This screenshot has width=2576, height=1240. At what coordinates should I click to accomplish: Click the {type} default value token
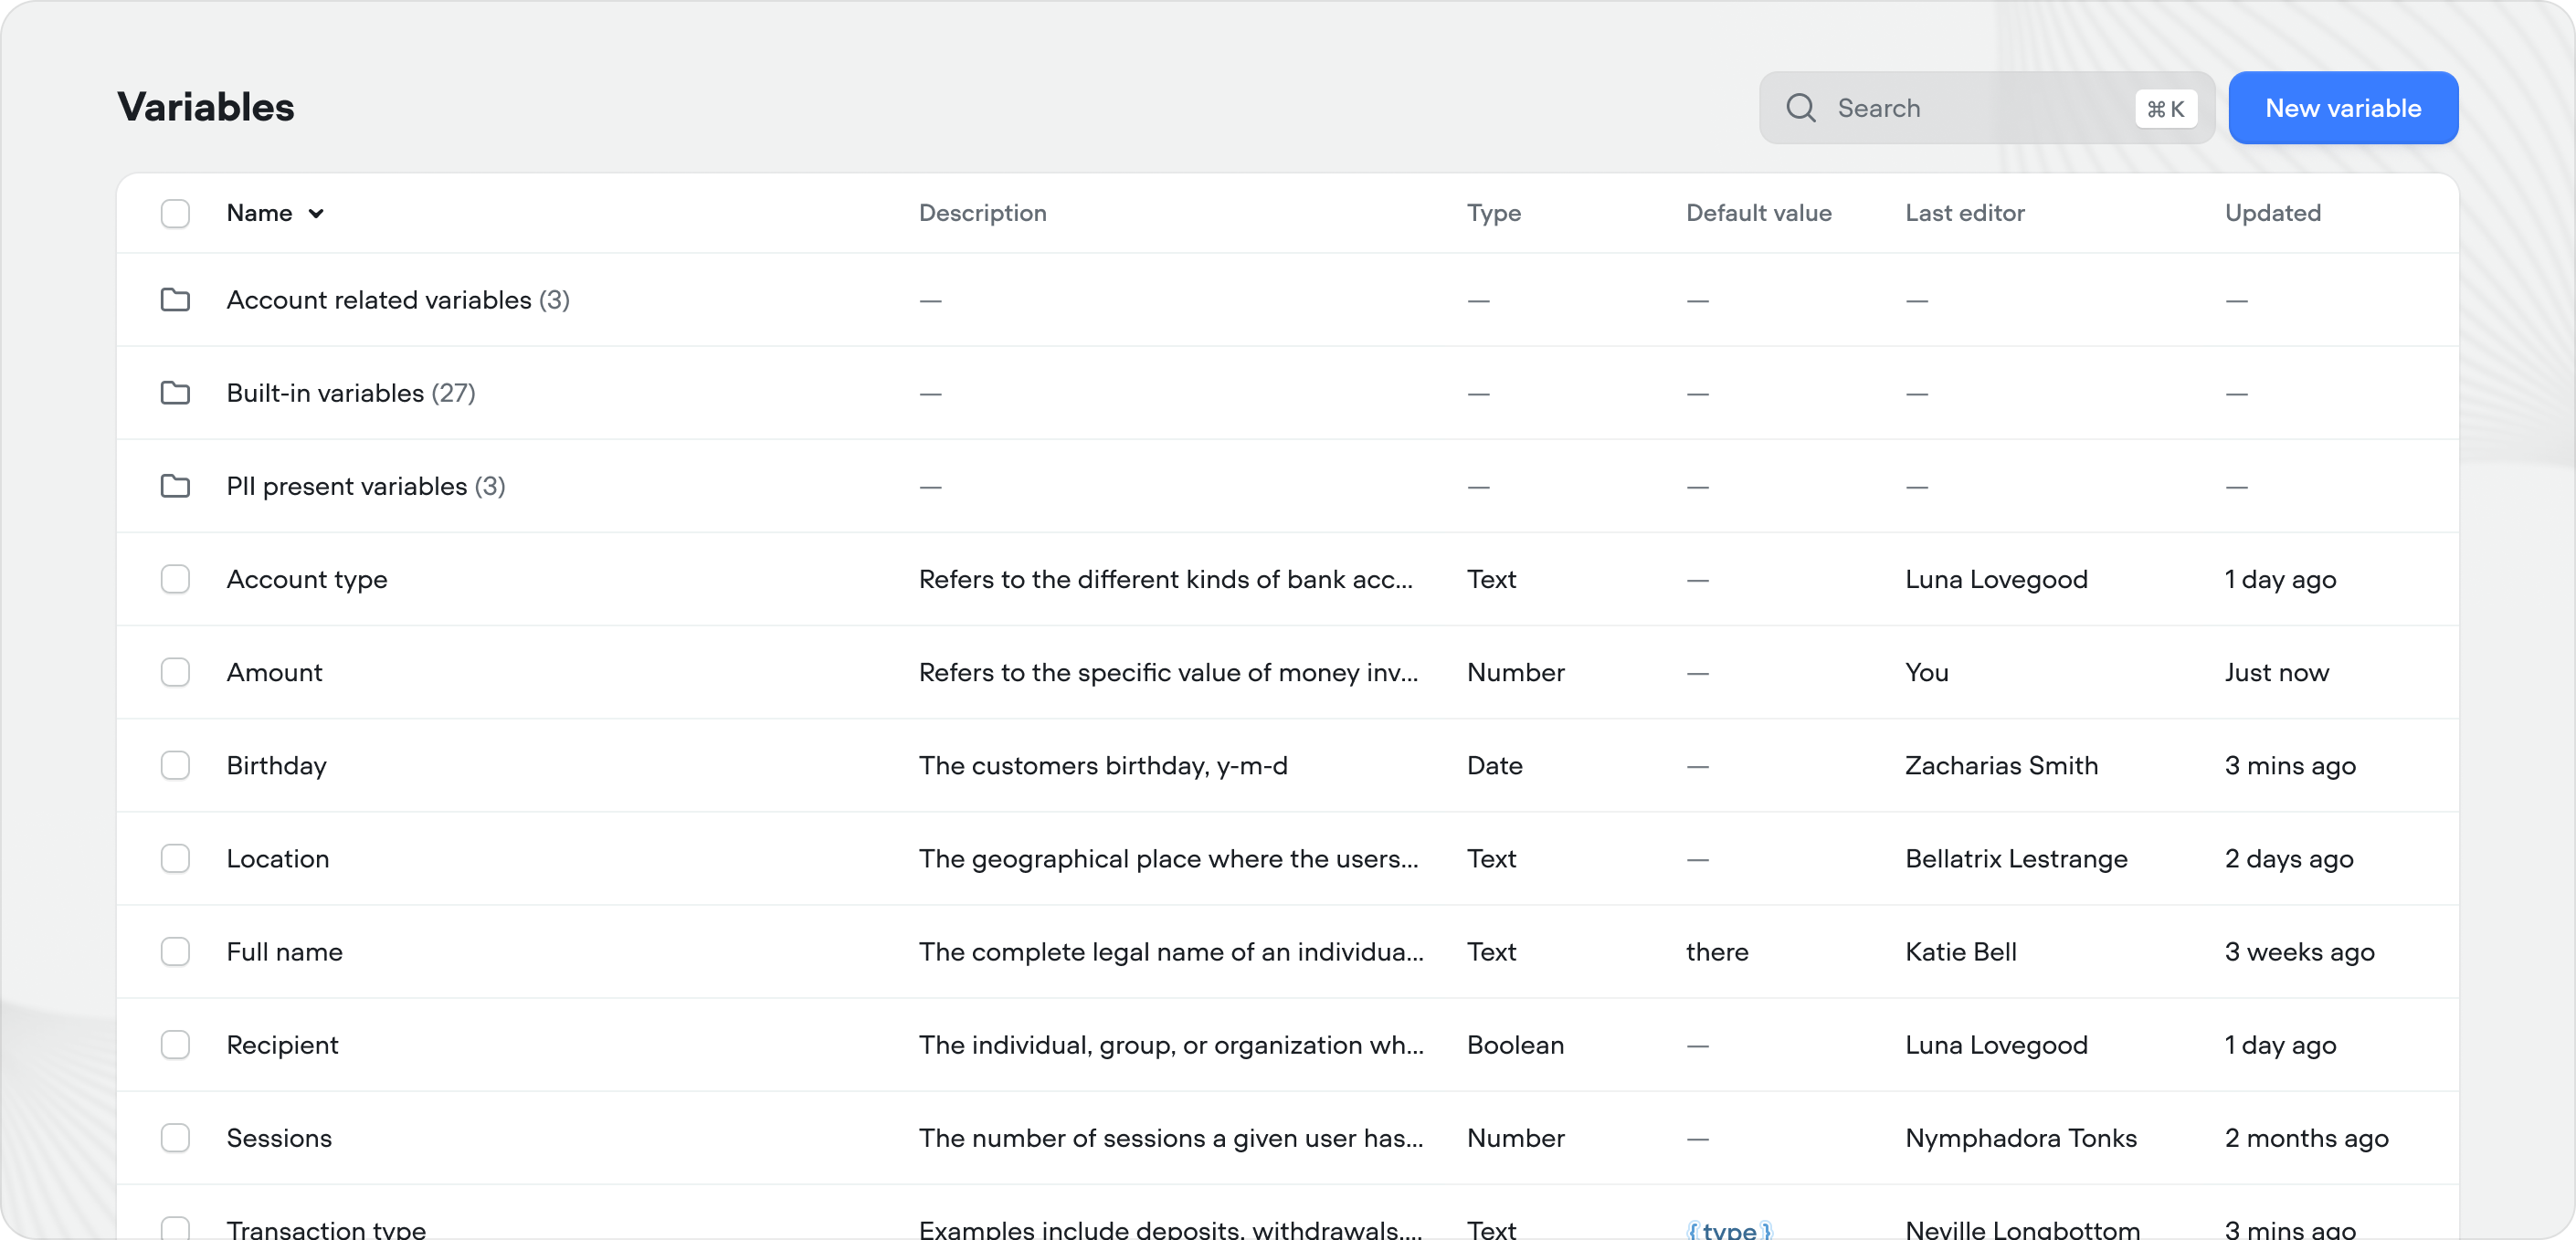[1728, 1230]
